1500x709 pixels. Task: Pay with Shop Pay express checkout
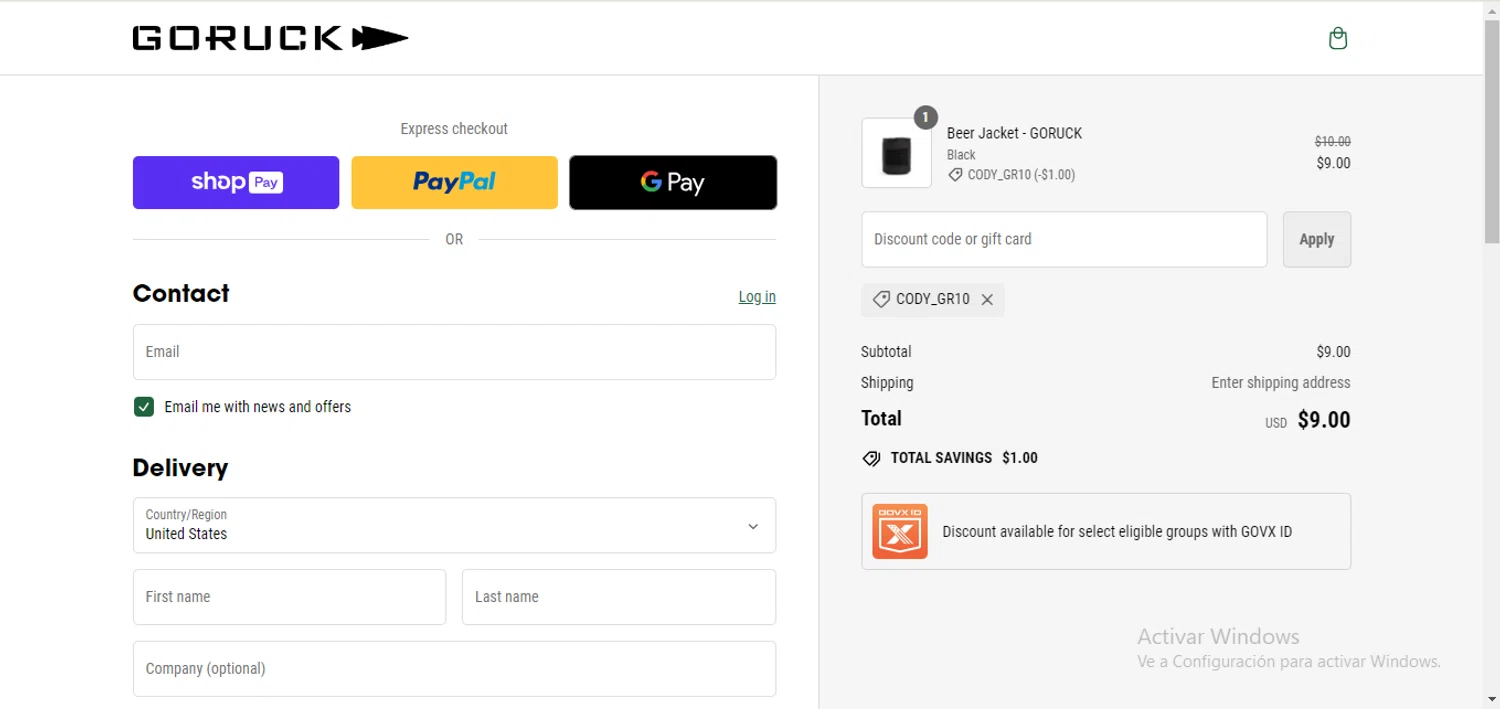tap(236, 182)
